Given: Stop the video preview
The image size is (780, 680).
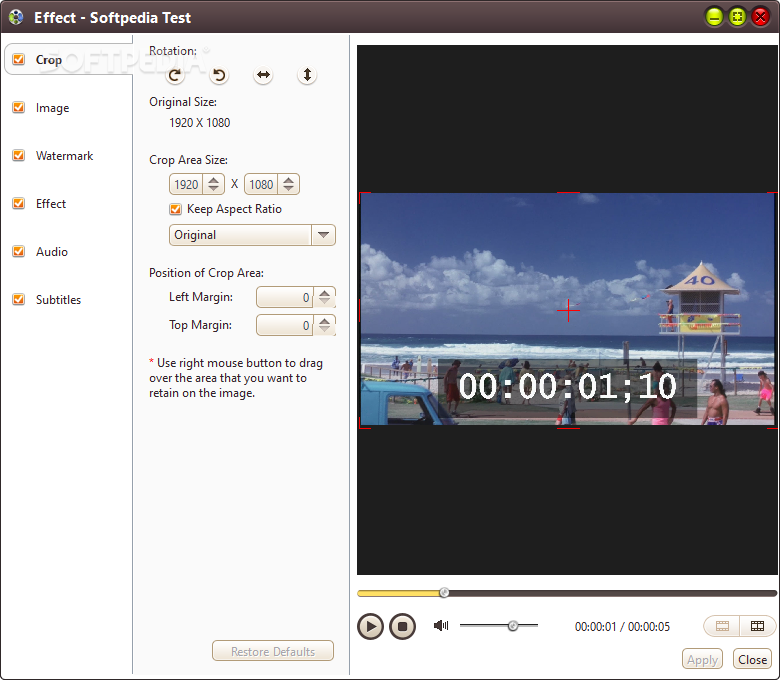Looking at the screenshot, I should point(402,626).
